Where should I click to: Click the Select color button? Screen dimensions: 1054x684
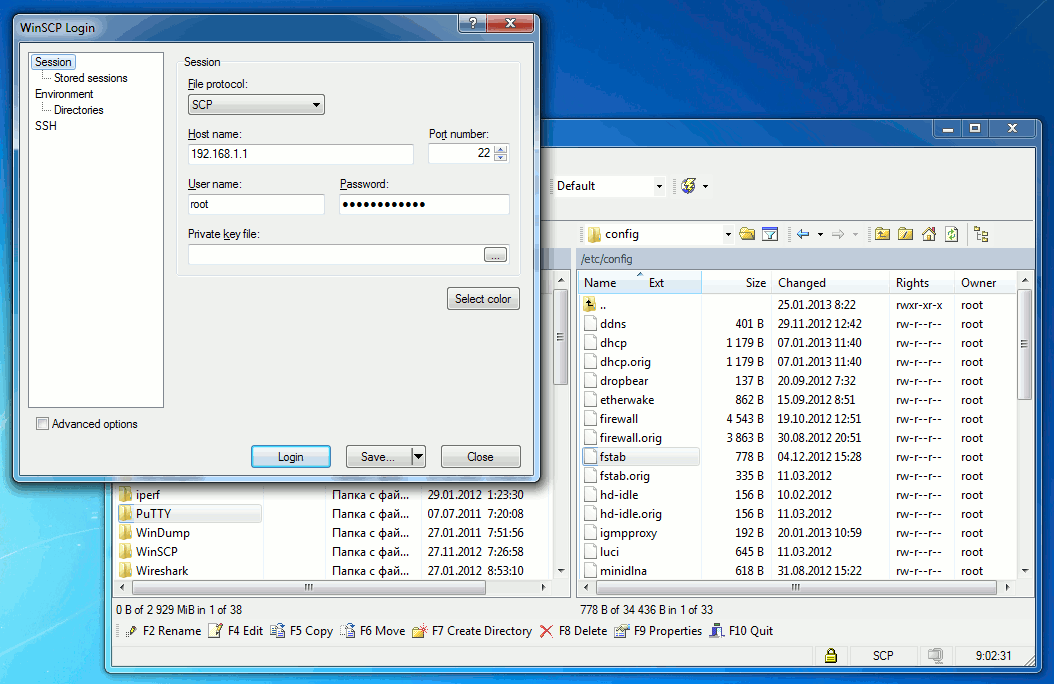483,298
